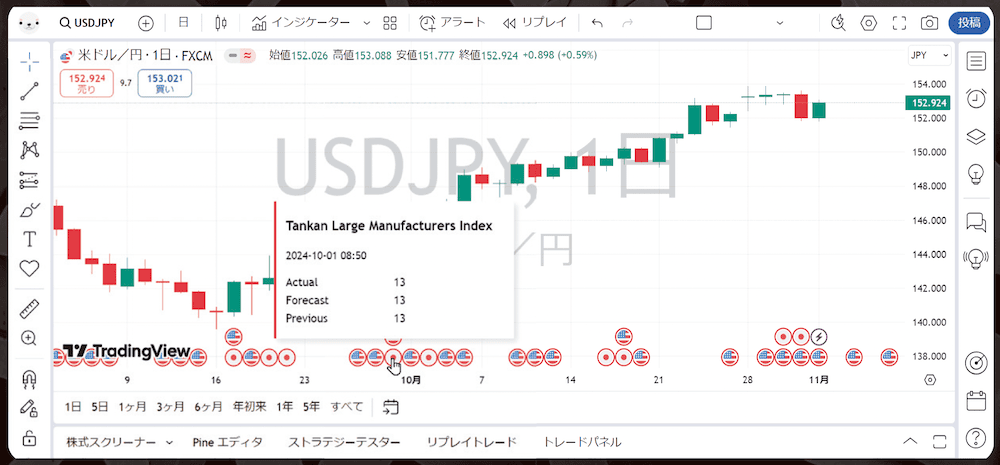Undo the last chart action
Screen dimensions: 1000x465
[x=597, y=24]
